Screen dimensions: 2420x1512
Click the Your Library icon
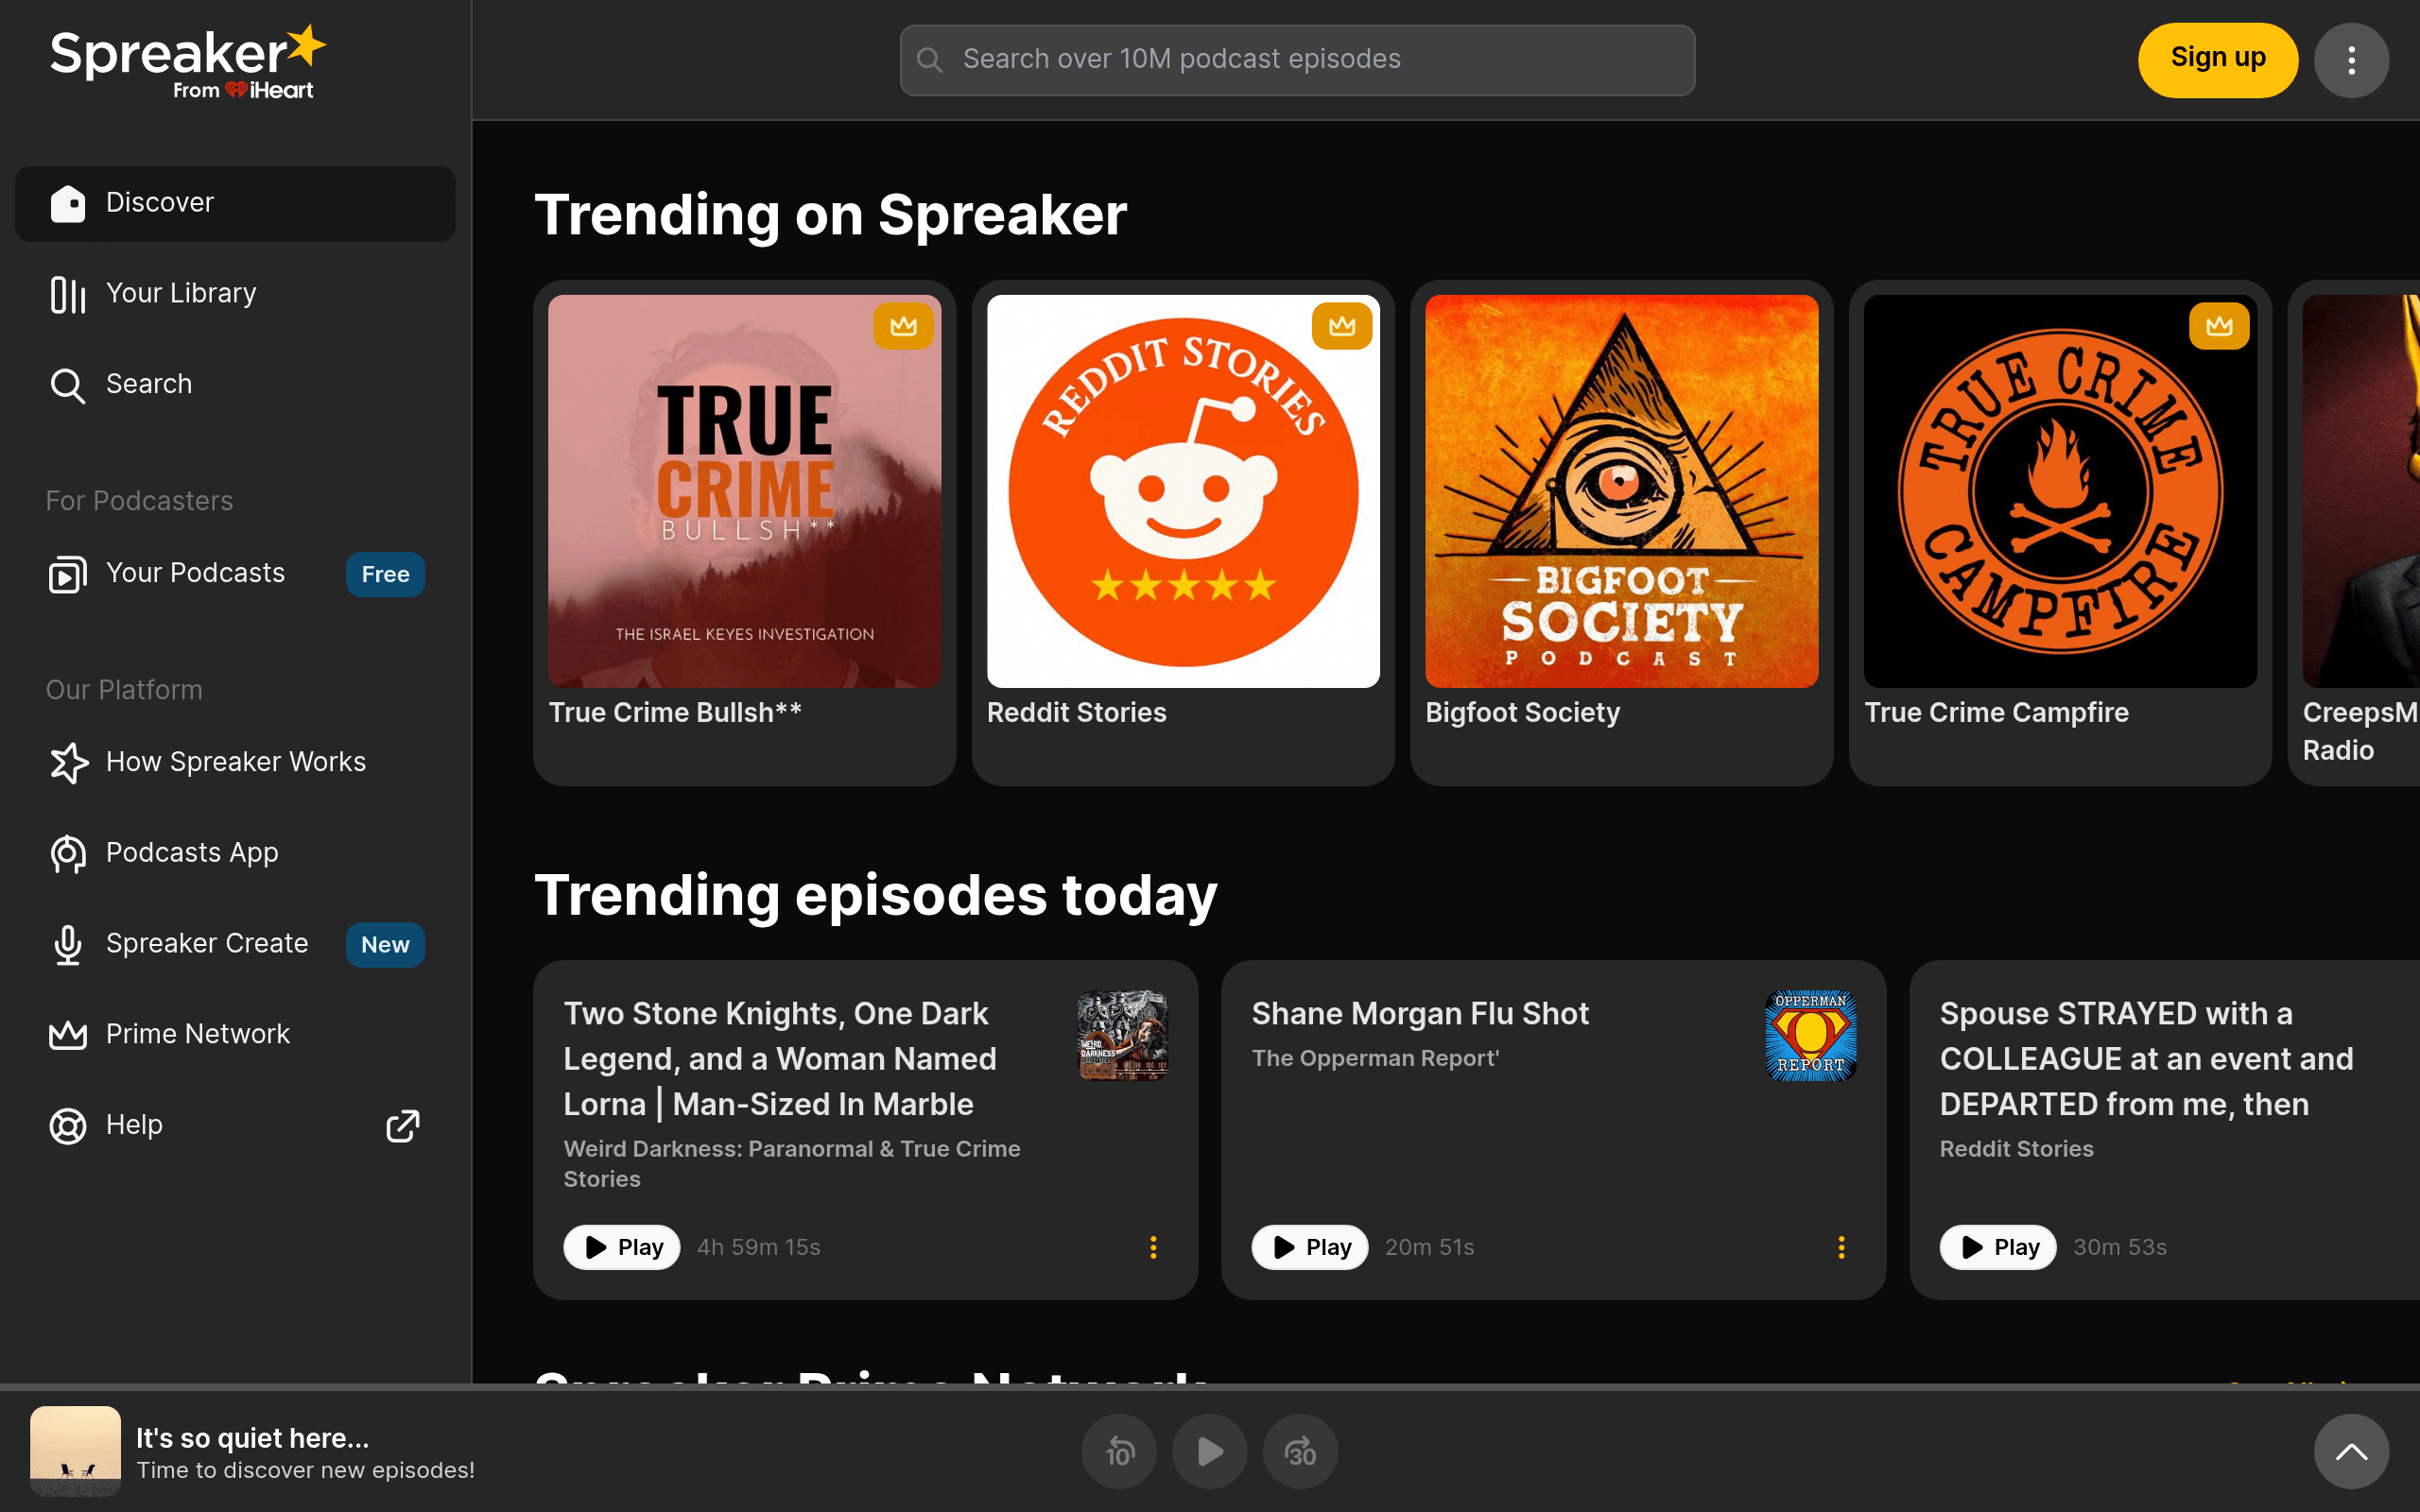pos(68,294)
